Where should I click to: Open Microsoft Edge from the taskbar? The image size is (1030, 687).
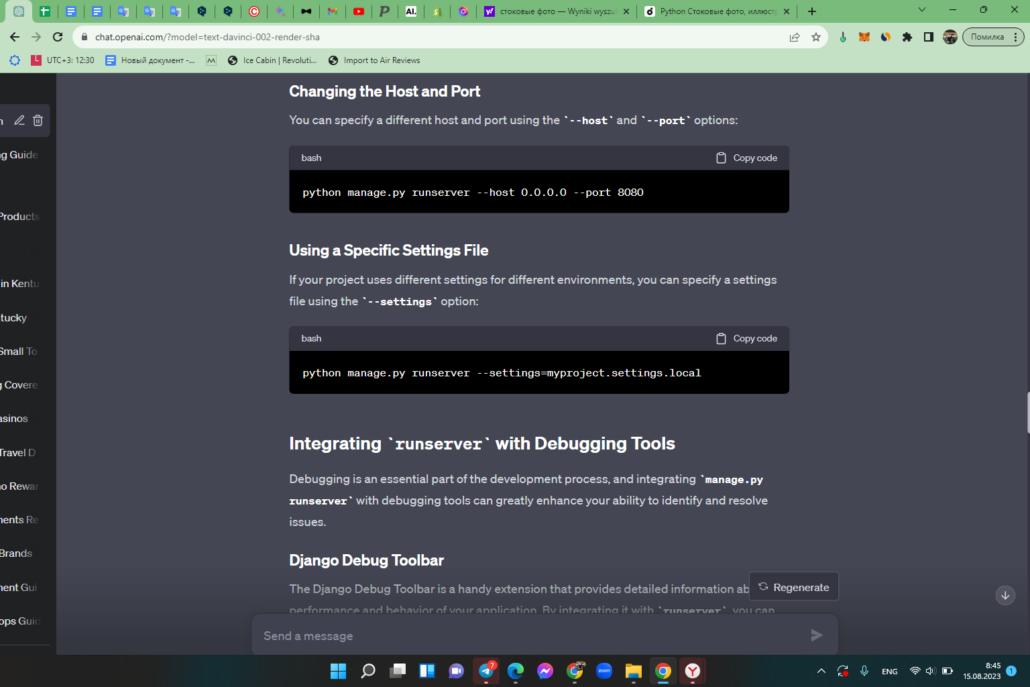pos(516,671)
